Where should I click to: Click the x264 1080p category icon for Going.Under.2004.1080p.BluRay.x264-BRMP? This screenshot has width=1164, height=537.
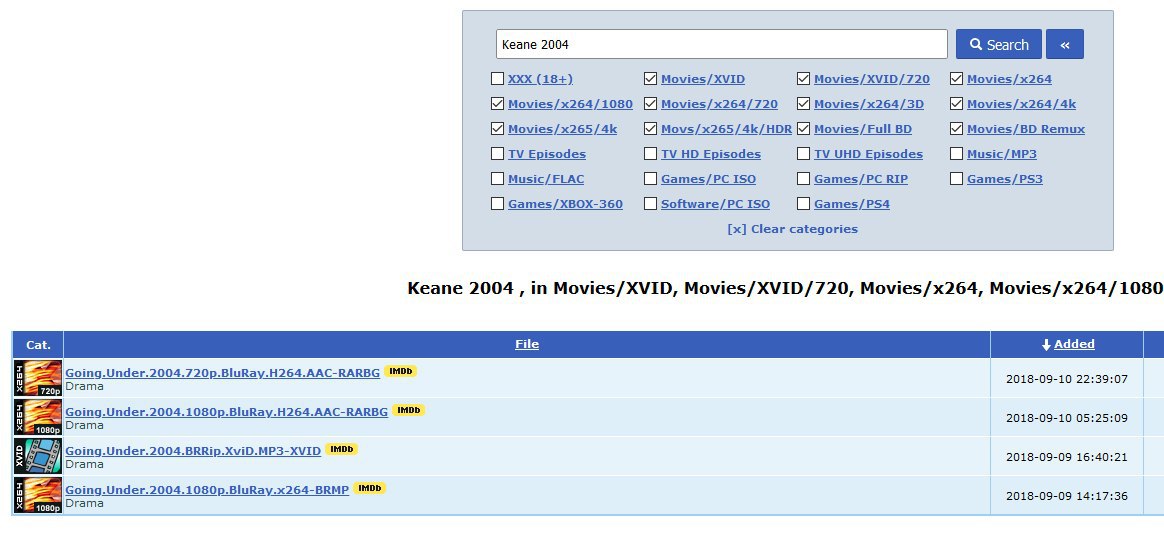tap(38, 495)
